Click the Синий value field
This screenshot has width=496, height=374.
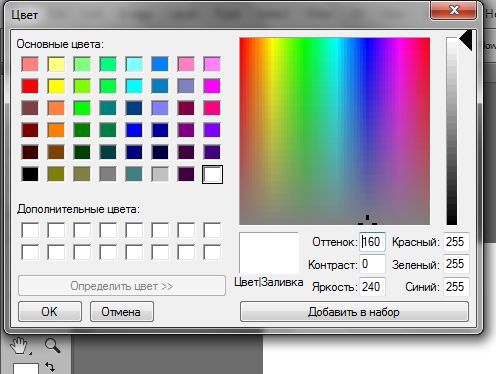[456, 287]
